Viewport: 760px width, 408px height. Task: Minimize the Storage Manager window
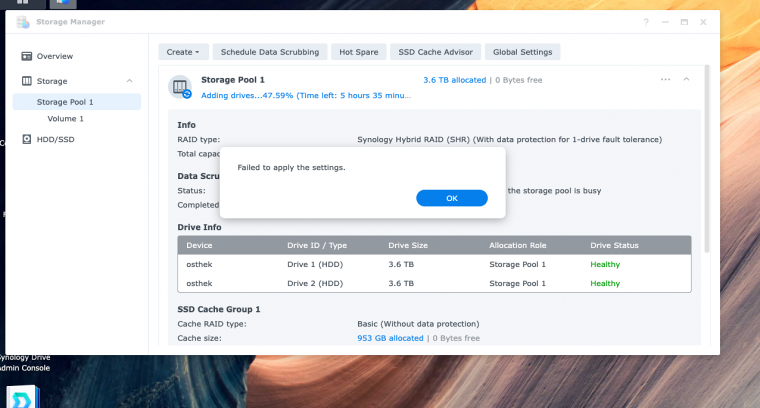coord(665,22)
